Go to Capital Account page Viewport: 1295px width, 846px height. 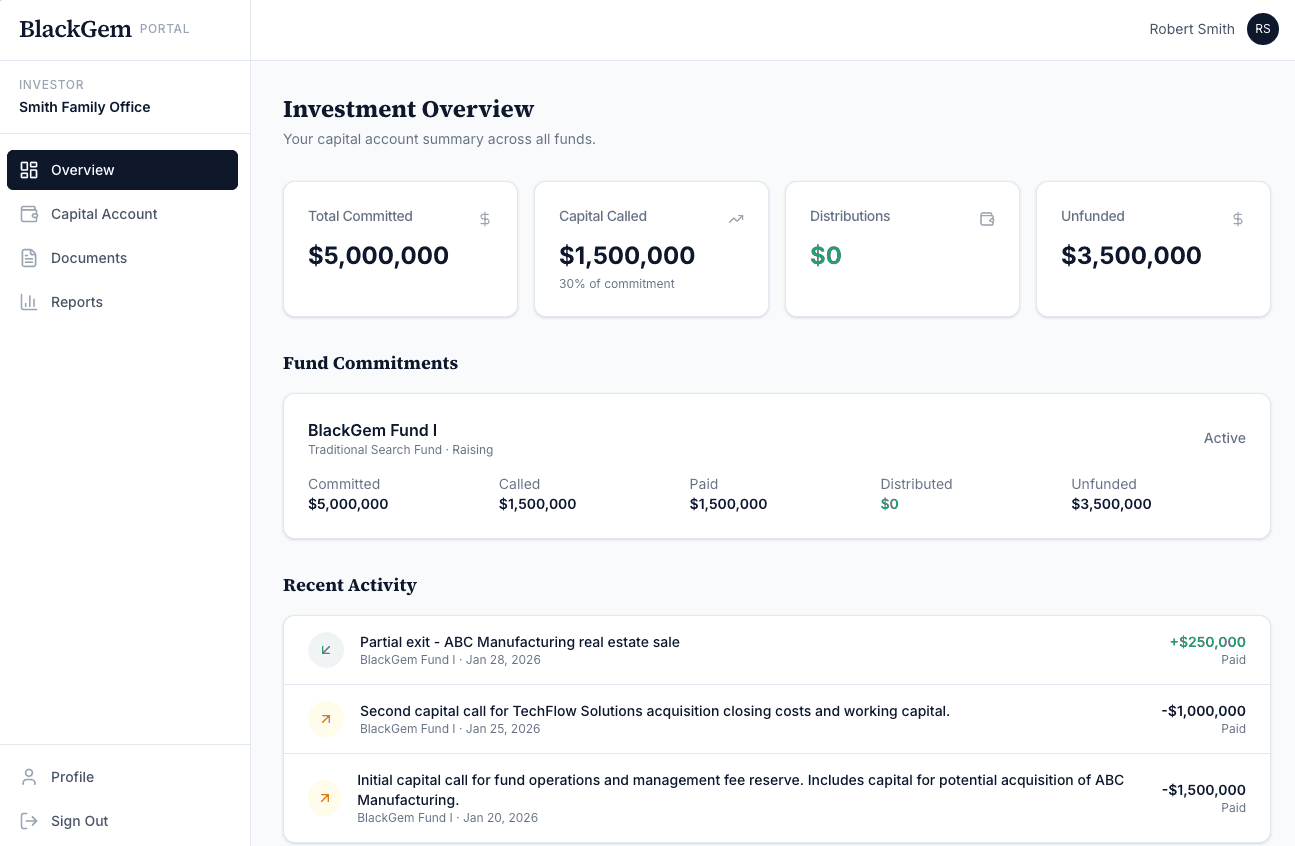[122, 214]
